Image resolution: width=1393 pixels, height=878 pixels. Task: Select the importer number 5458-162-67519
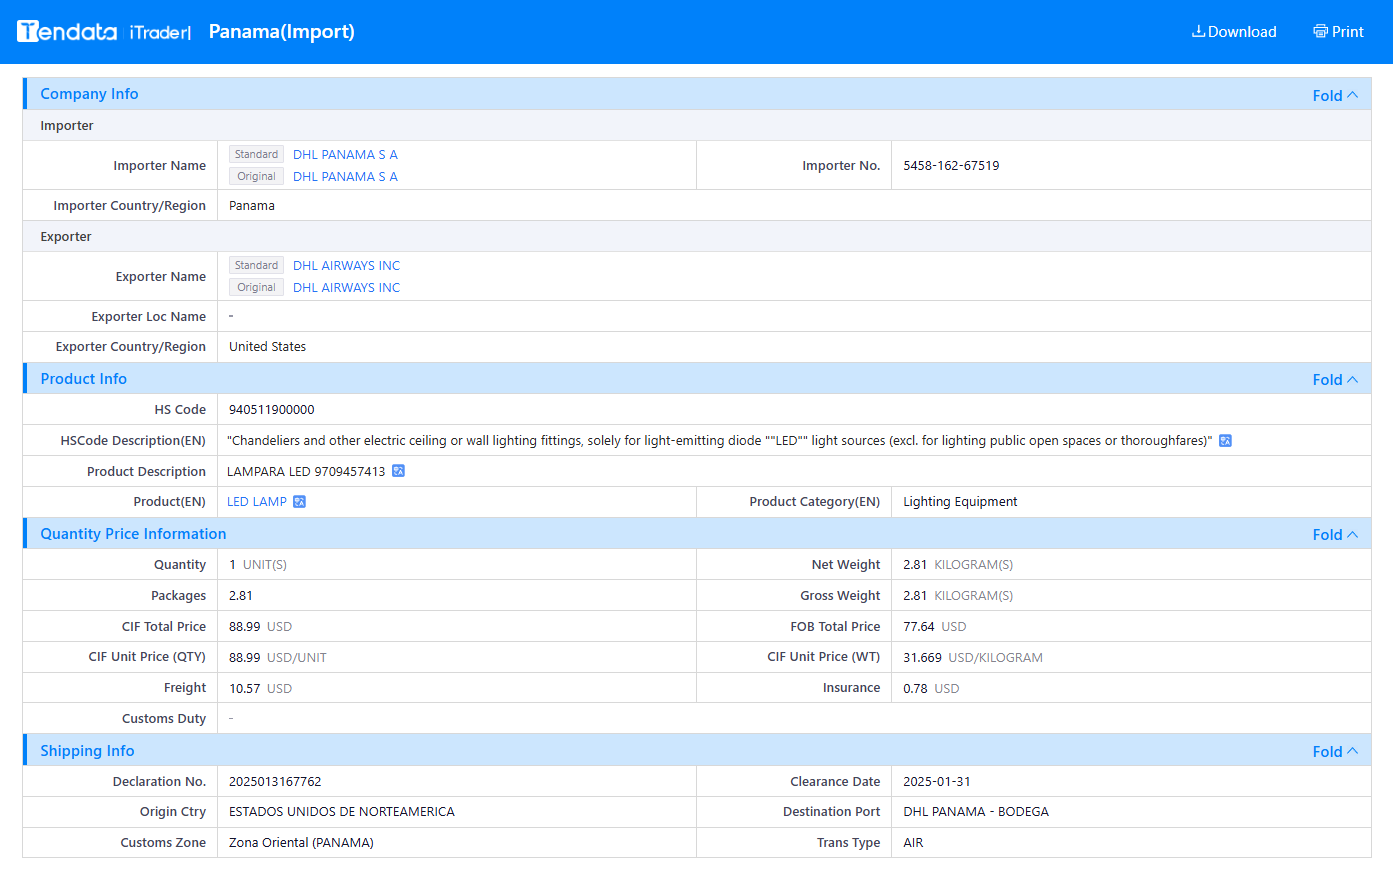coord(951,166)
